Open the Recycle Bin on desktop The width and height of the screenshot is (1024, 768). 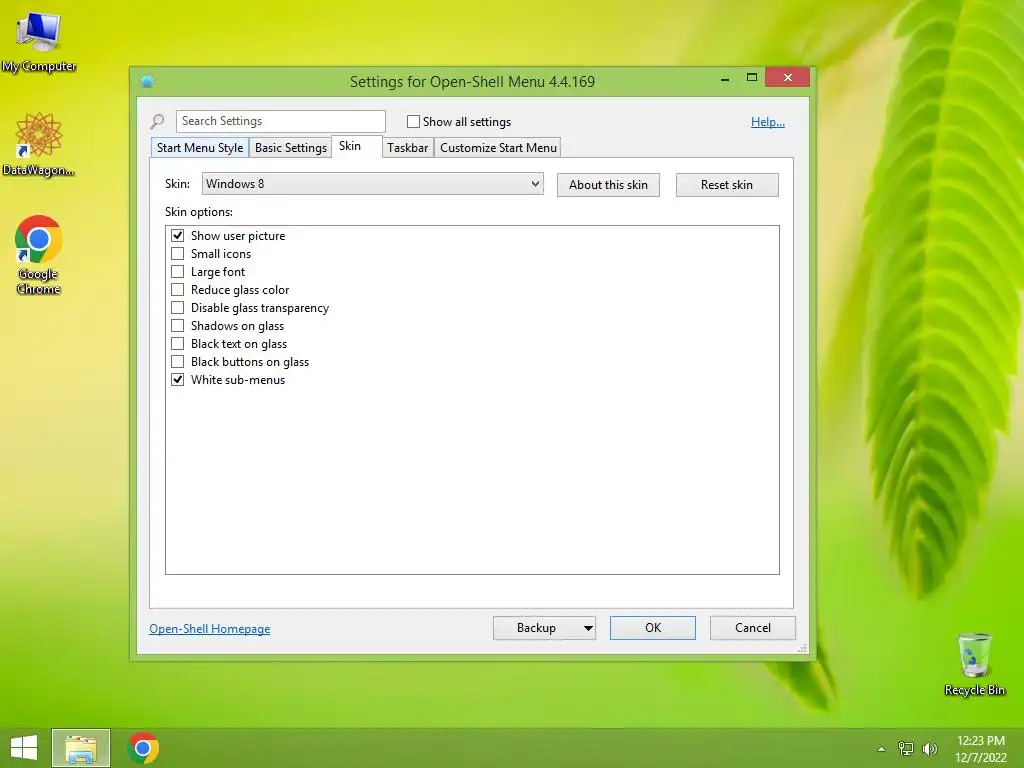pyautogui.click(x=974, y=664)
